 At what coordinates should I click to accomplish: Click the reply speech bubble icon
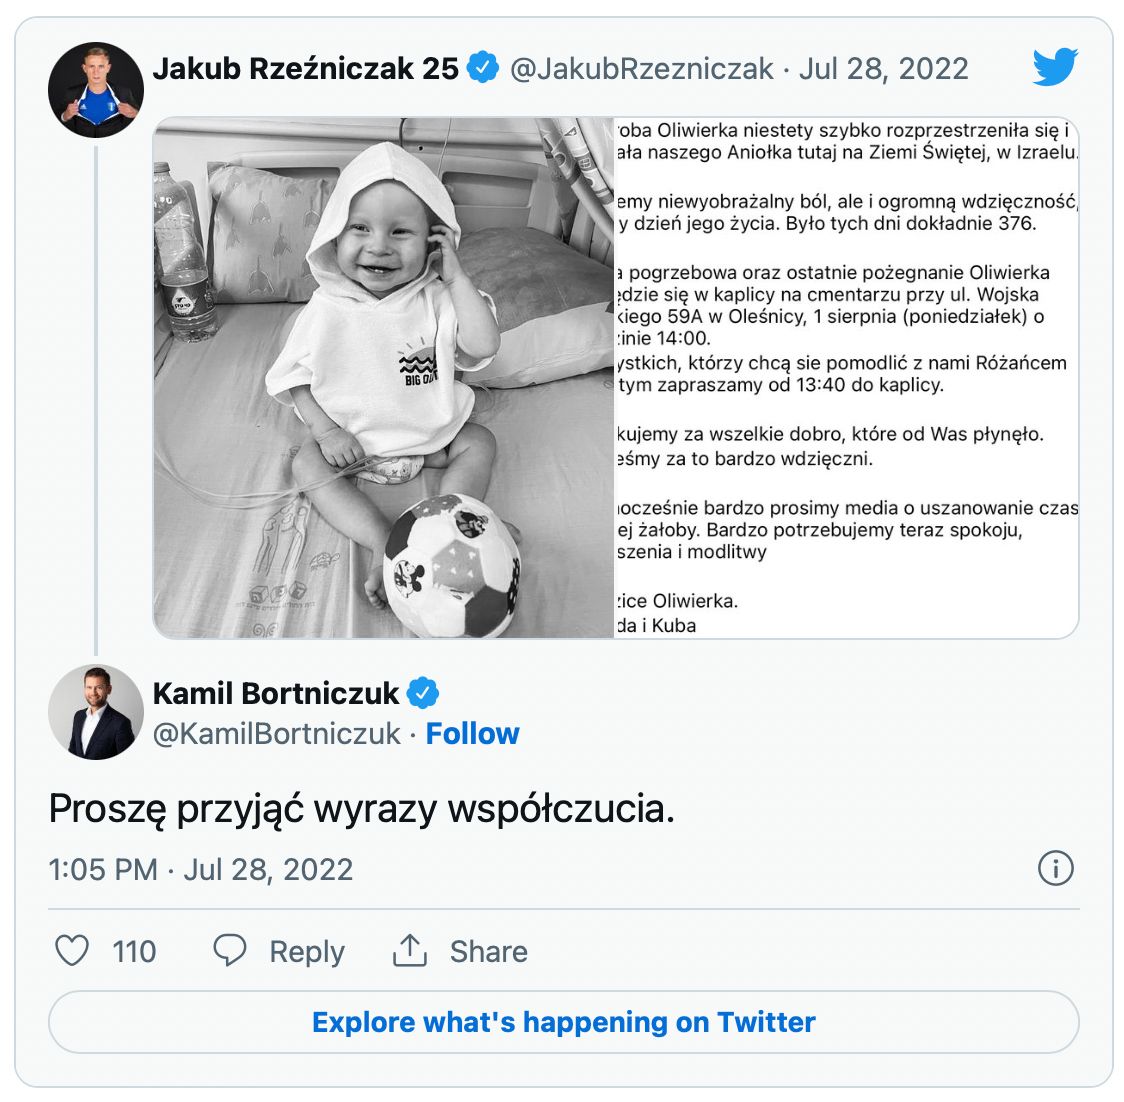point(230,951)
